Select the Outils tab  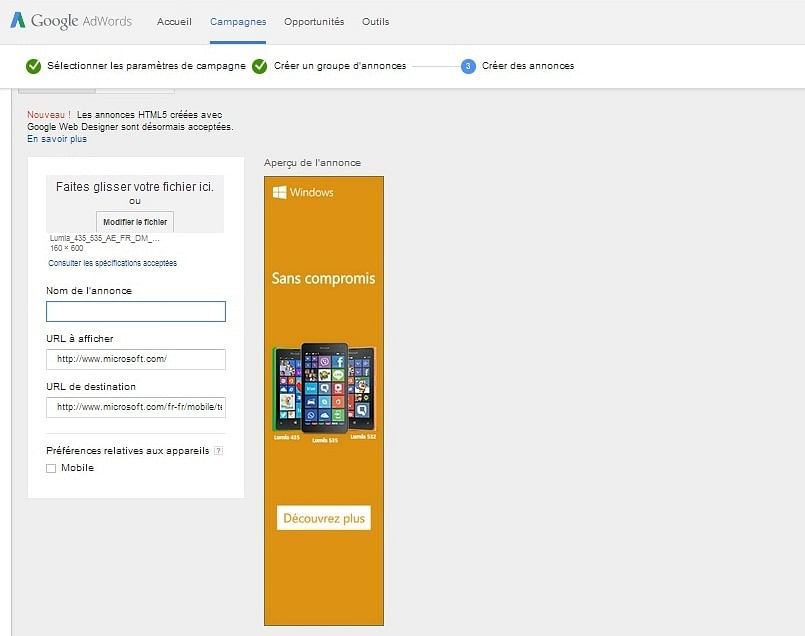[x=376, y=21]
